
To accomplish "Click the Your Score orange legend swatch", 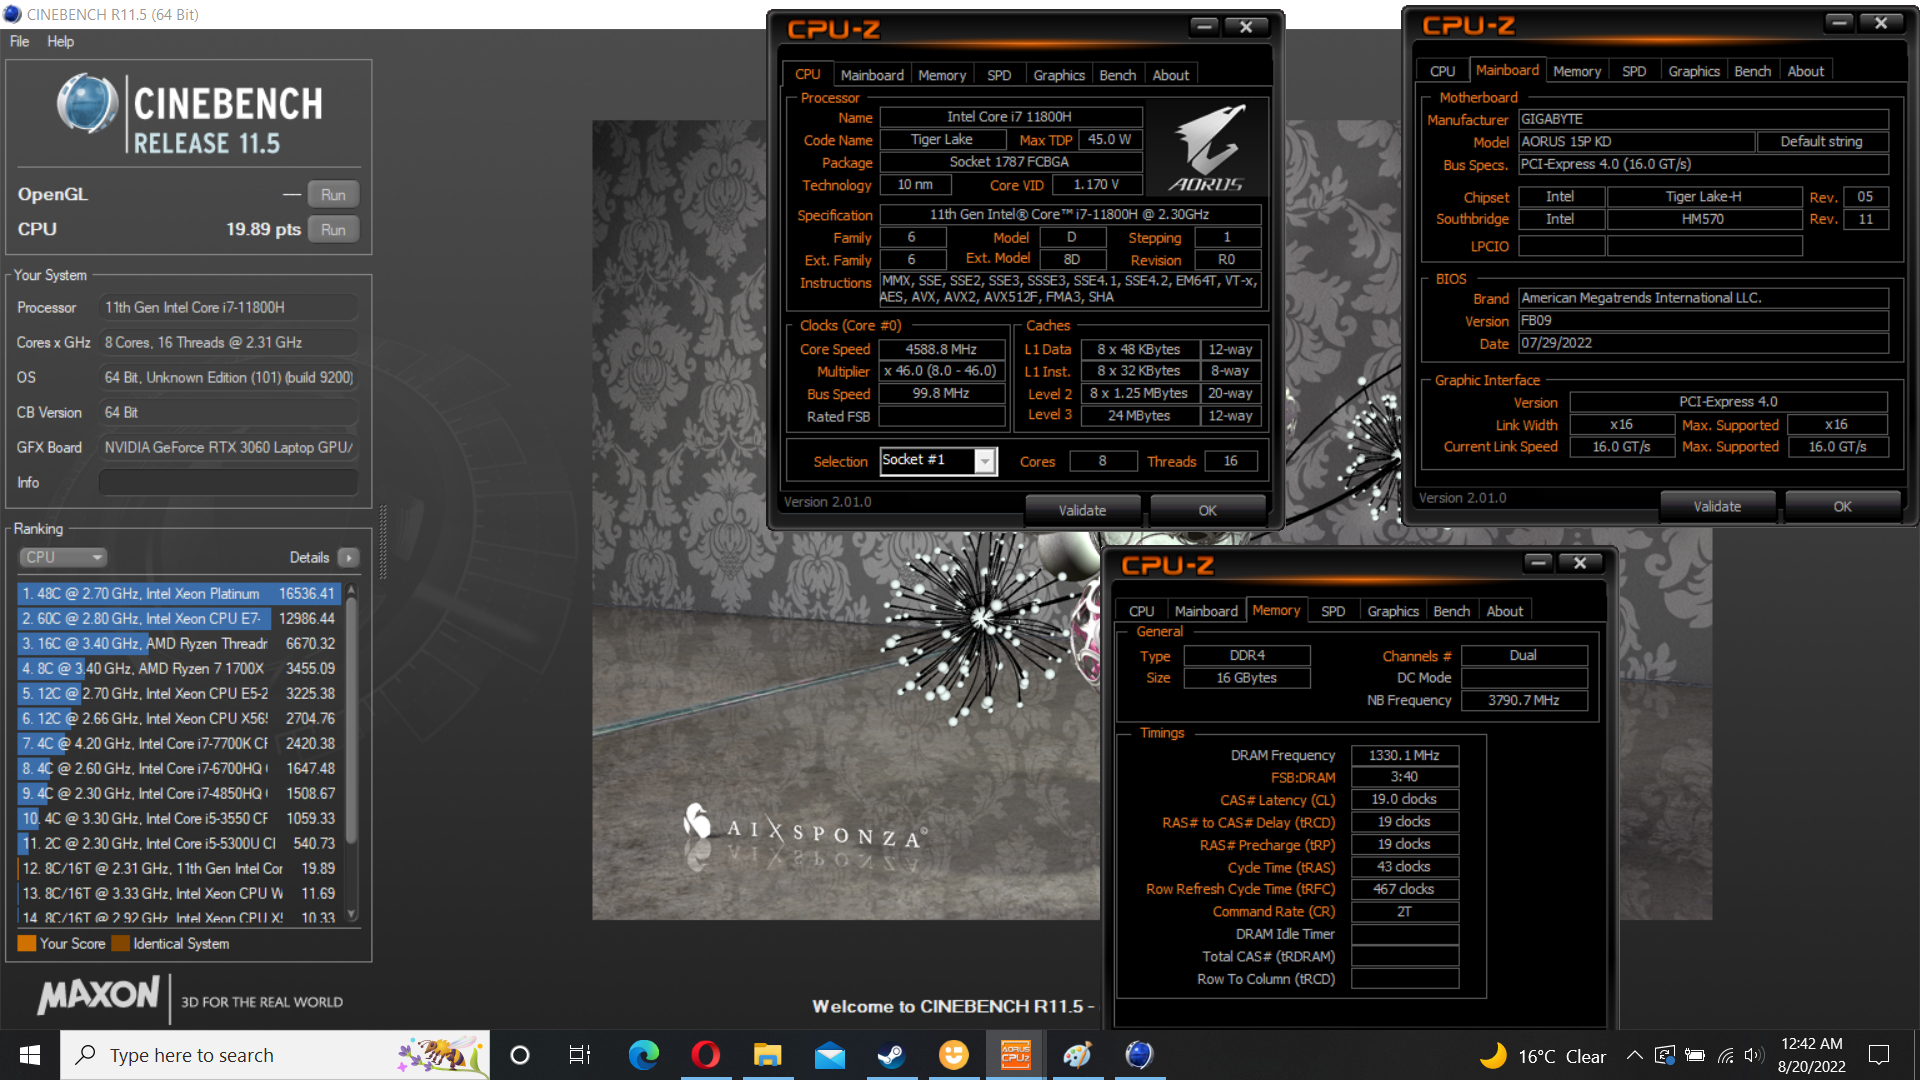I will [x=27, y=943].
